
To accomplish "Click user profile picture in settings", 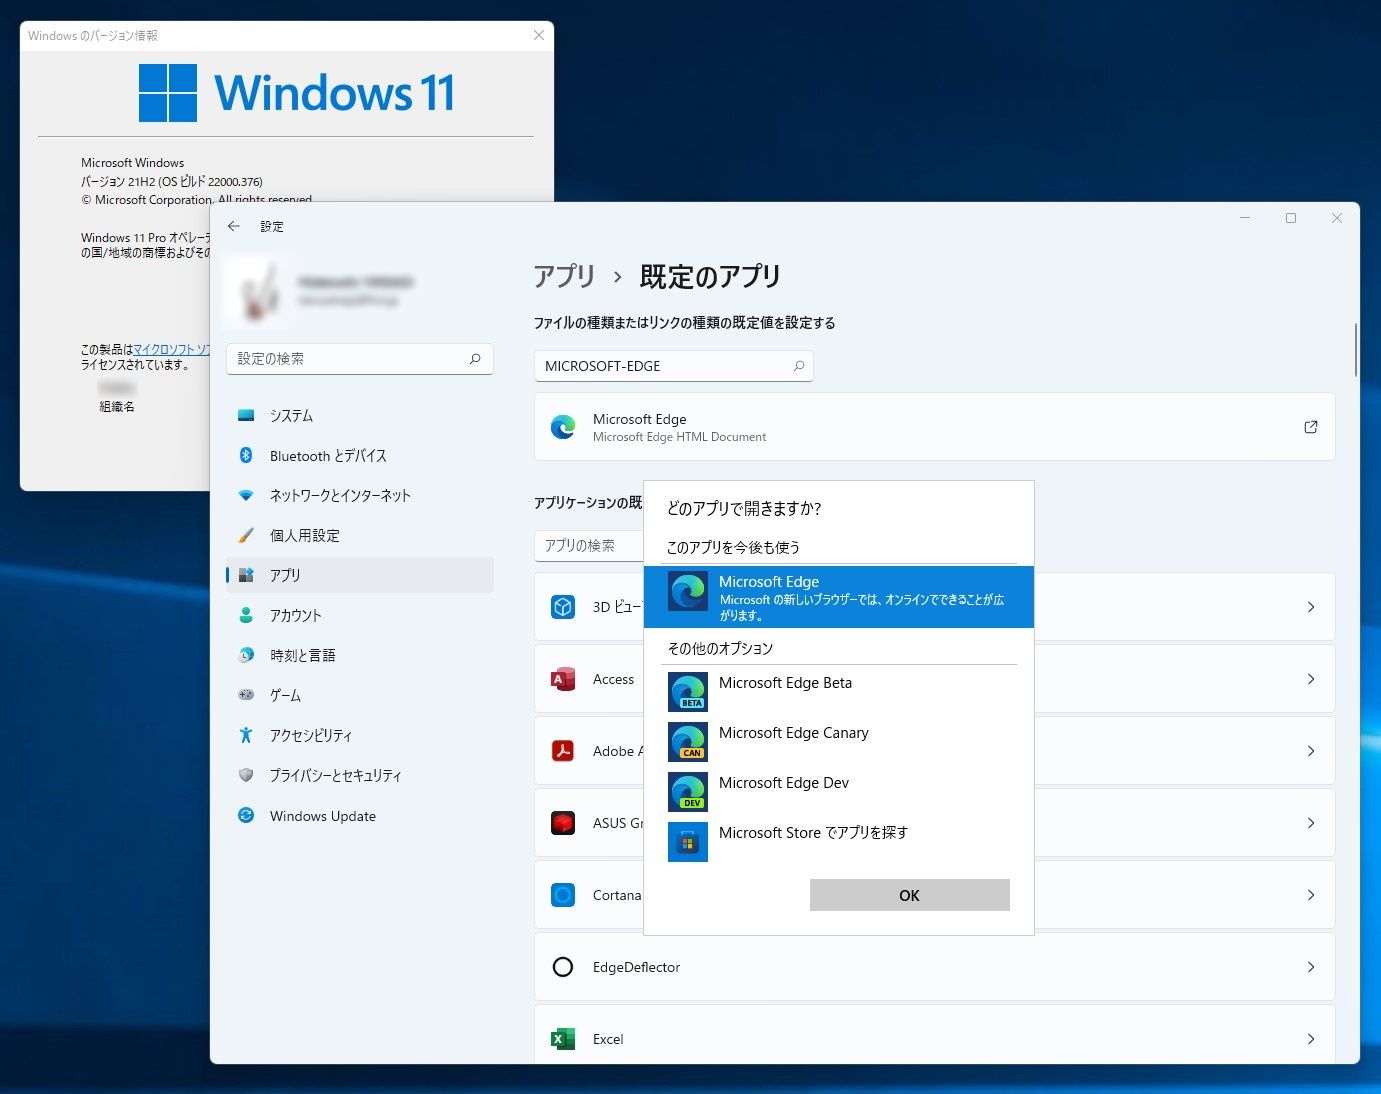I will click(260, 291).
